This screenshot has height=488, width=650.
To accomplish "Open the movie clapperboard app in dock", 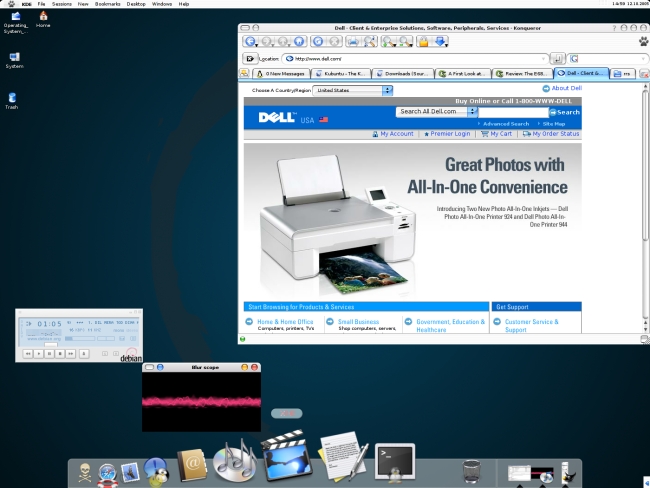I will click(x=286, y=456).
